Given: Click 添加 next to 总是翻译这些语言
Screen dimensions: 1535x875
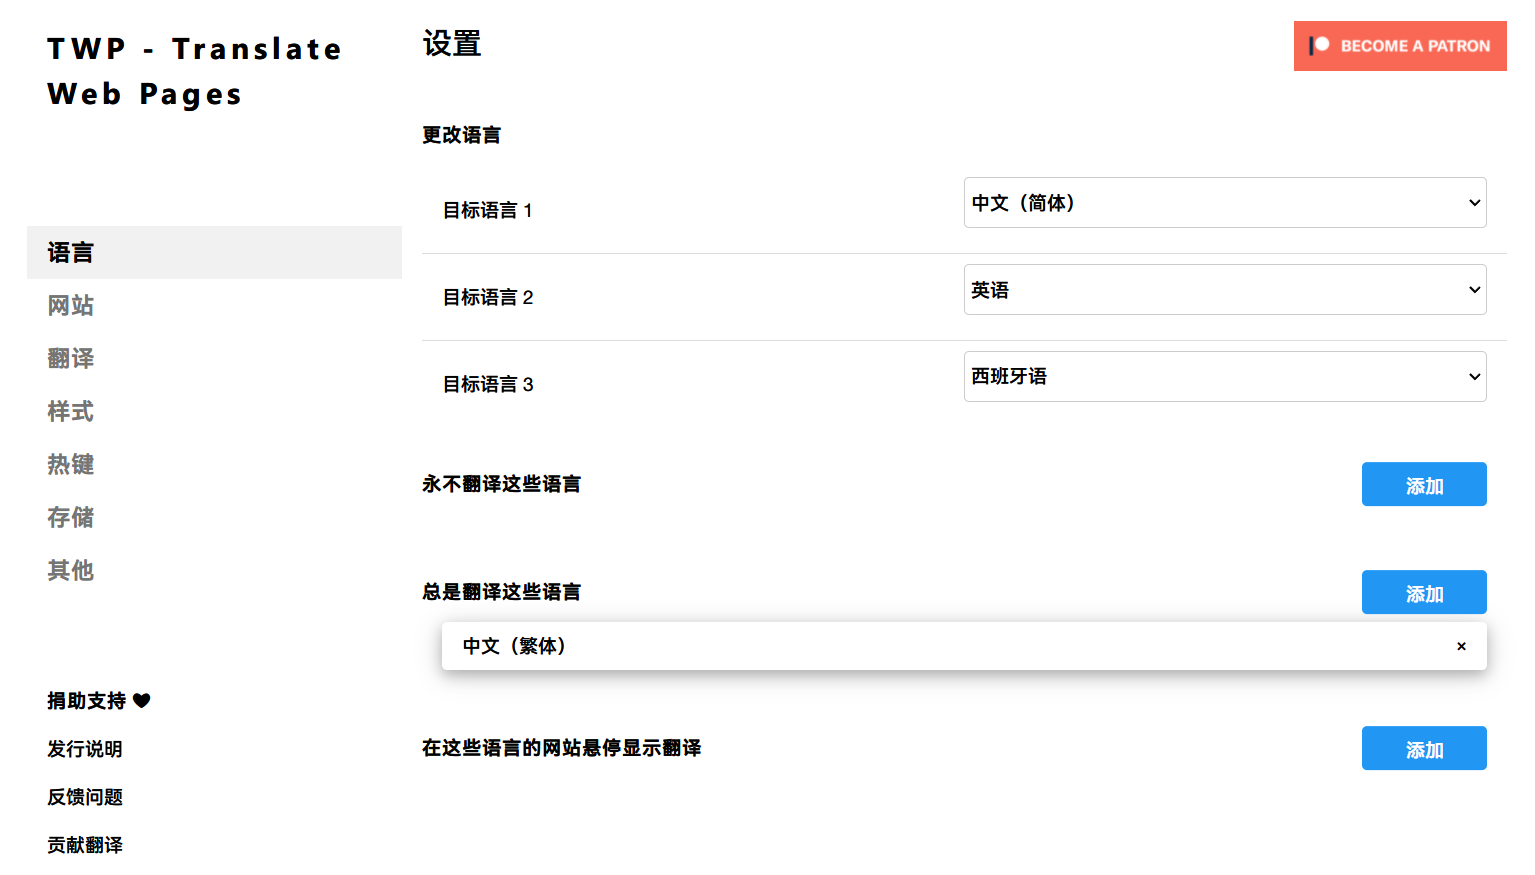Looking at the screenshot, I should (x=1424, y=592).
